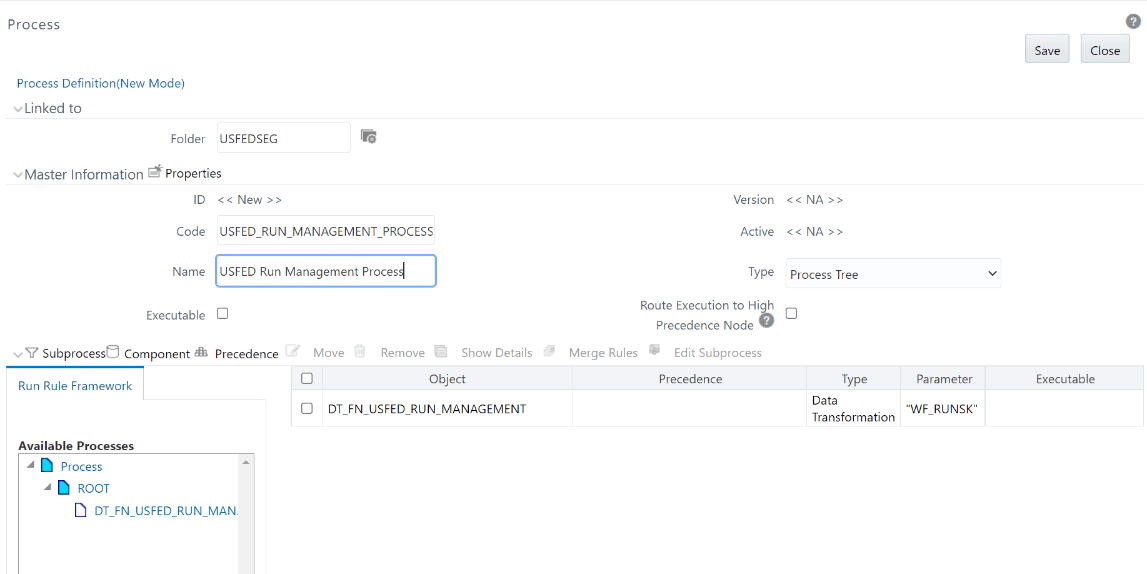This screenshot has width=1147, height=574.
Task: Select the Merge Rules icon
Action: pyautogui.click(x=549, y=352)
